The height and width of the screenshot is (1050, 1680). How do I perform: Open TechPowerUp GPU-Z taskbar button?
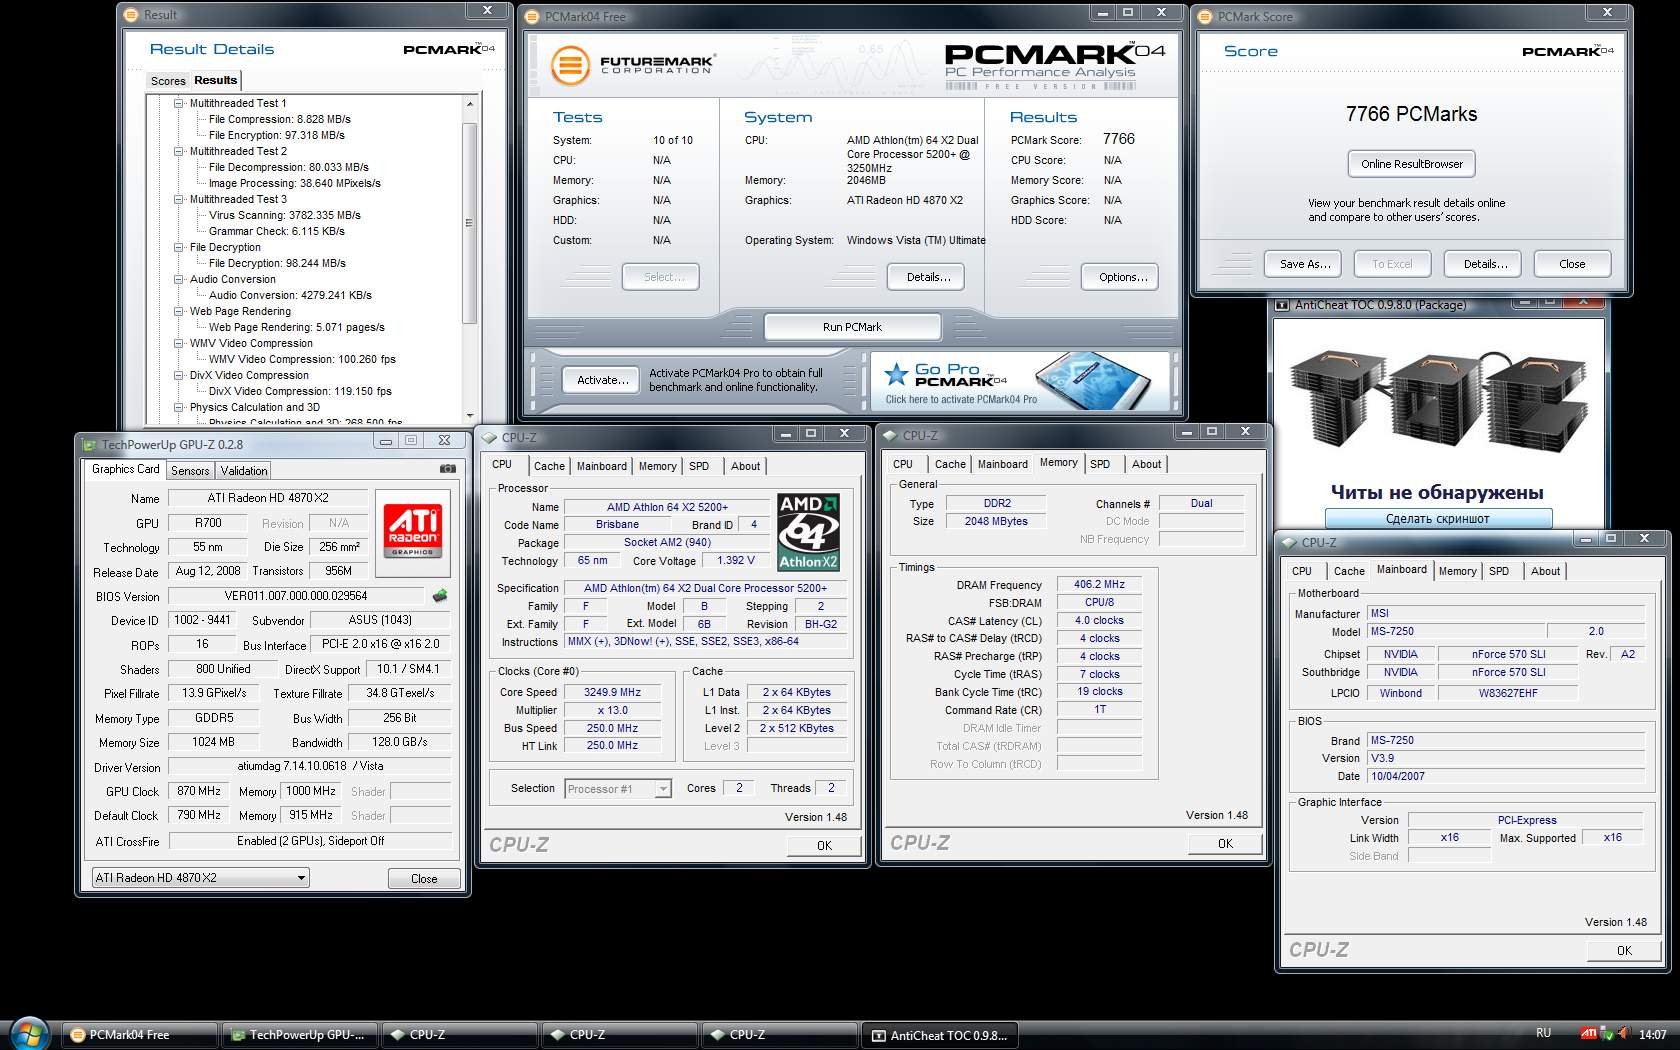[x=300, y=1035]
